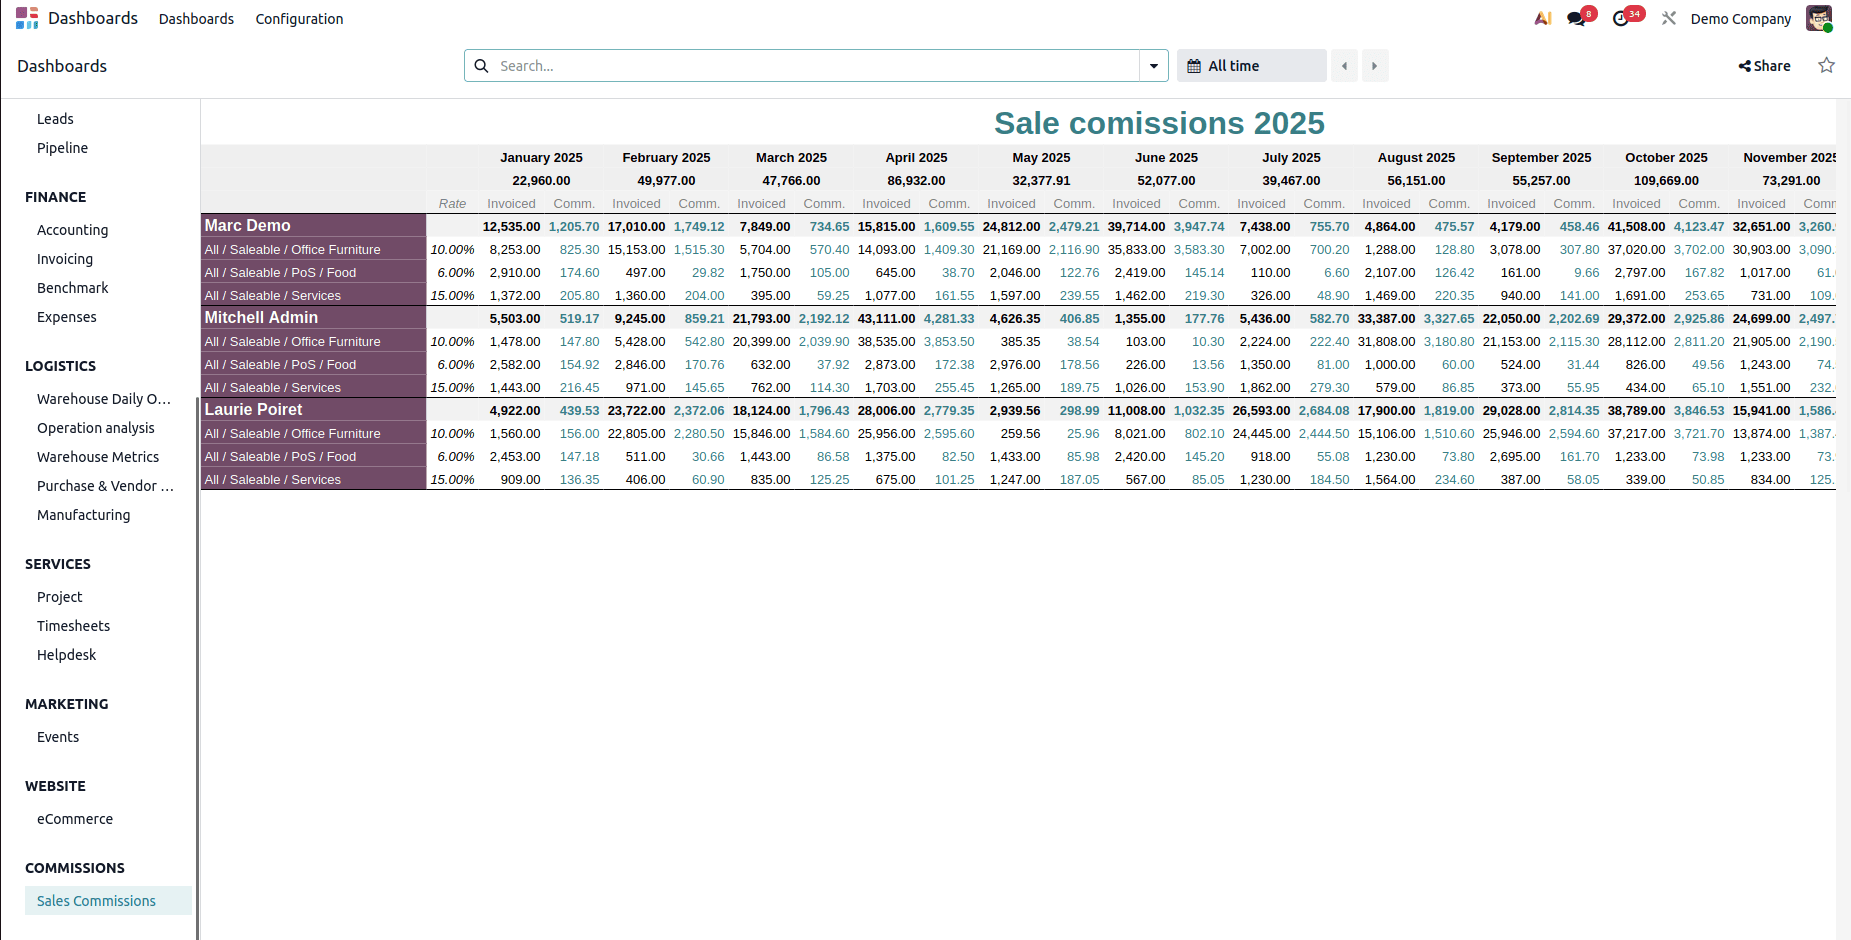The width and height of the screenshot is (1851, 940).
Task: Open the Discuss messages icon
Action: coord(1575,17)
